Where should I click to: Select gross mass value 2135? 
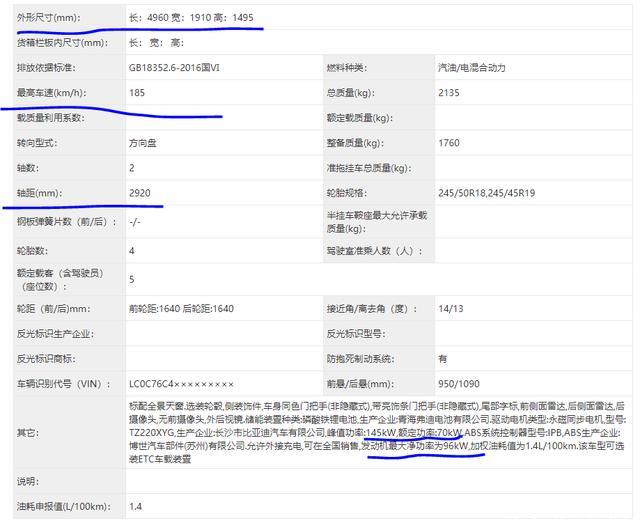pos(449,93)
